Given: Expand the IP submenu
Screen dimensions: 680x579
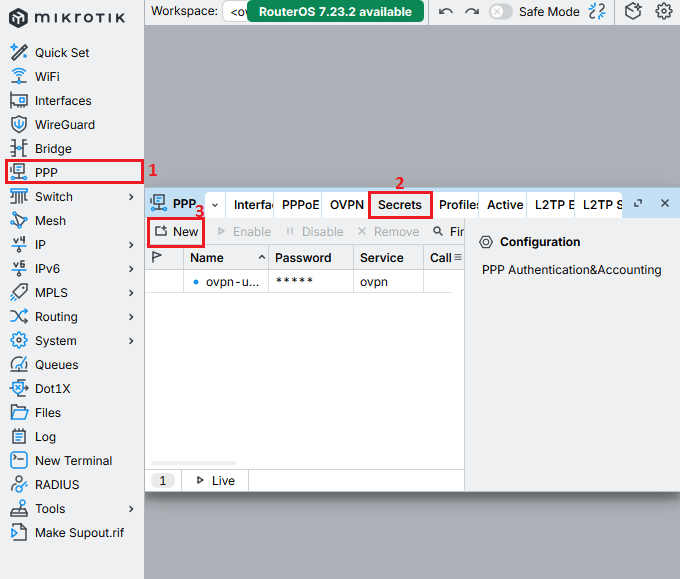Looking at the screenshot, I should point(131,245).
